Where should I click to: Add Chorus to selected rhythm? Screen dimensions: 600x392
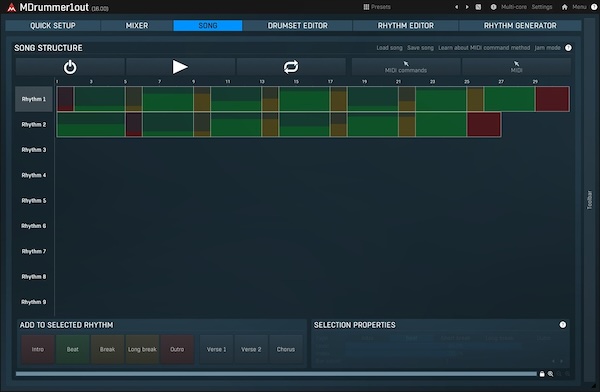[x=286, y=349]
